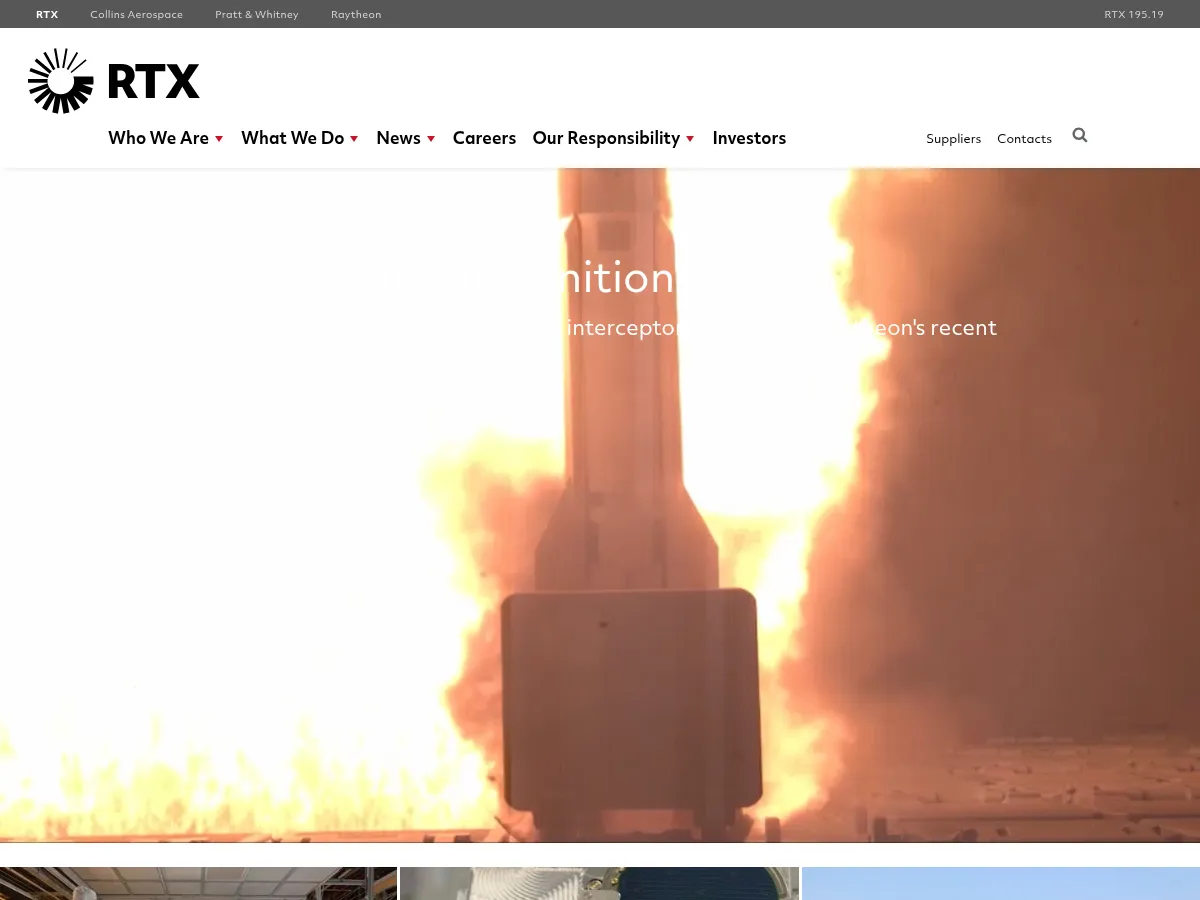Click the RTX sunburst logo to go home
Screen dimensions: 1200x900
point(60,80)
